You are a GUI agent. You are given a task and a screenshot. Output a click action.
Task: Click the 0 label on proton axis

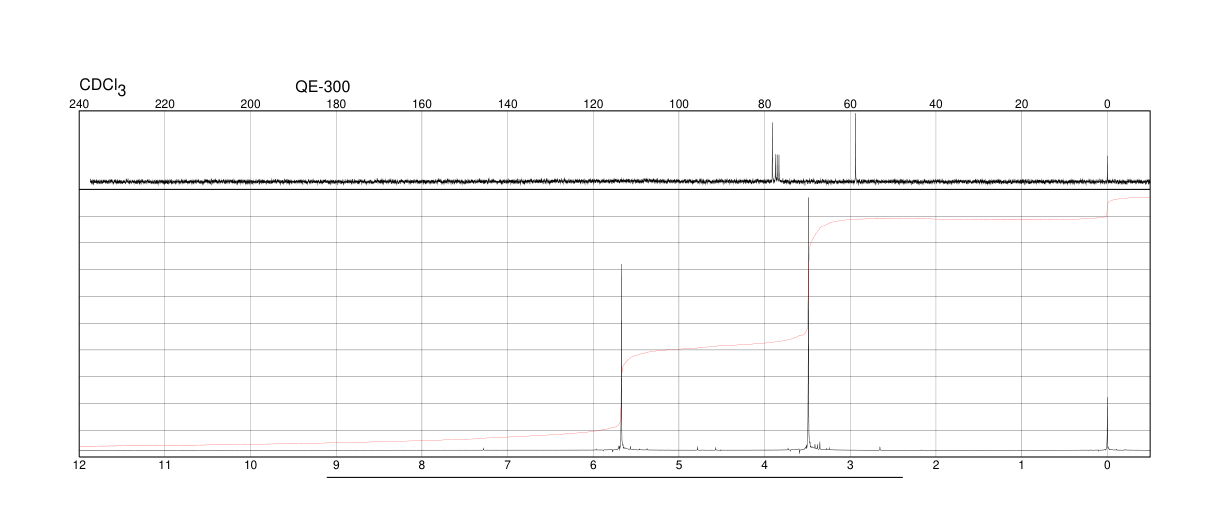(x=1107, y=466)
